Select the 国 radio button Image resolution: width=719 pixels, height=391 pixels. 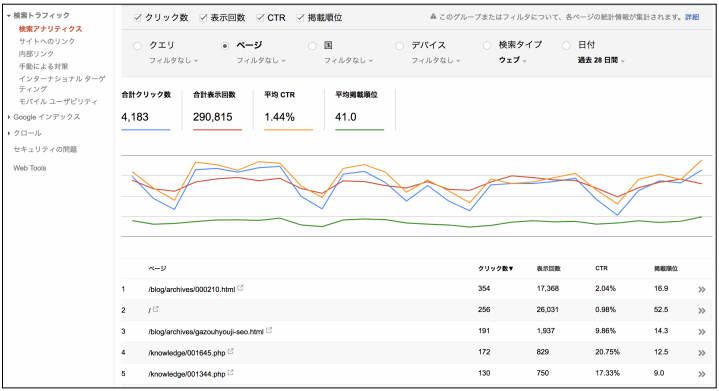tap(312, 46)
